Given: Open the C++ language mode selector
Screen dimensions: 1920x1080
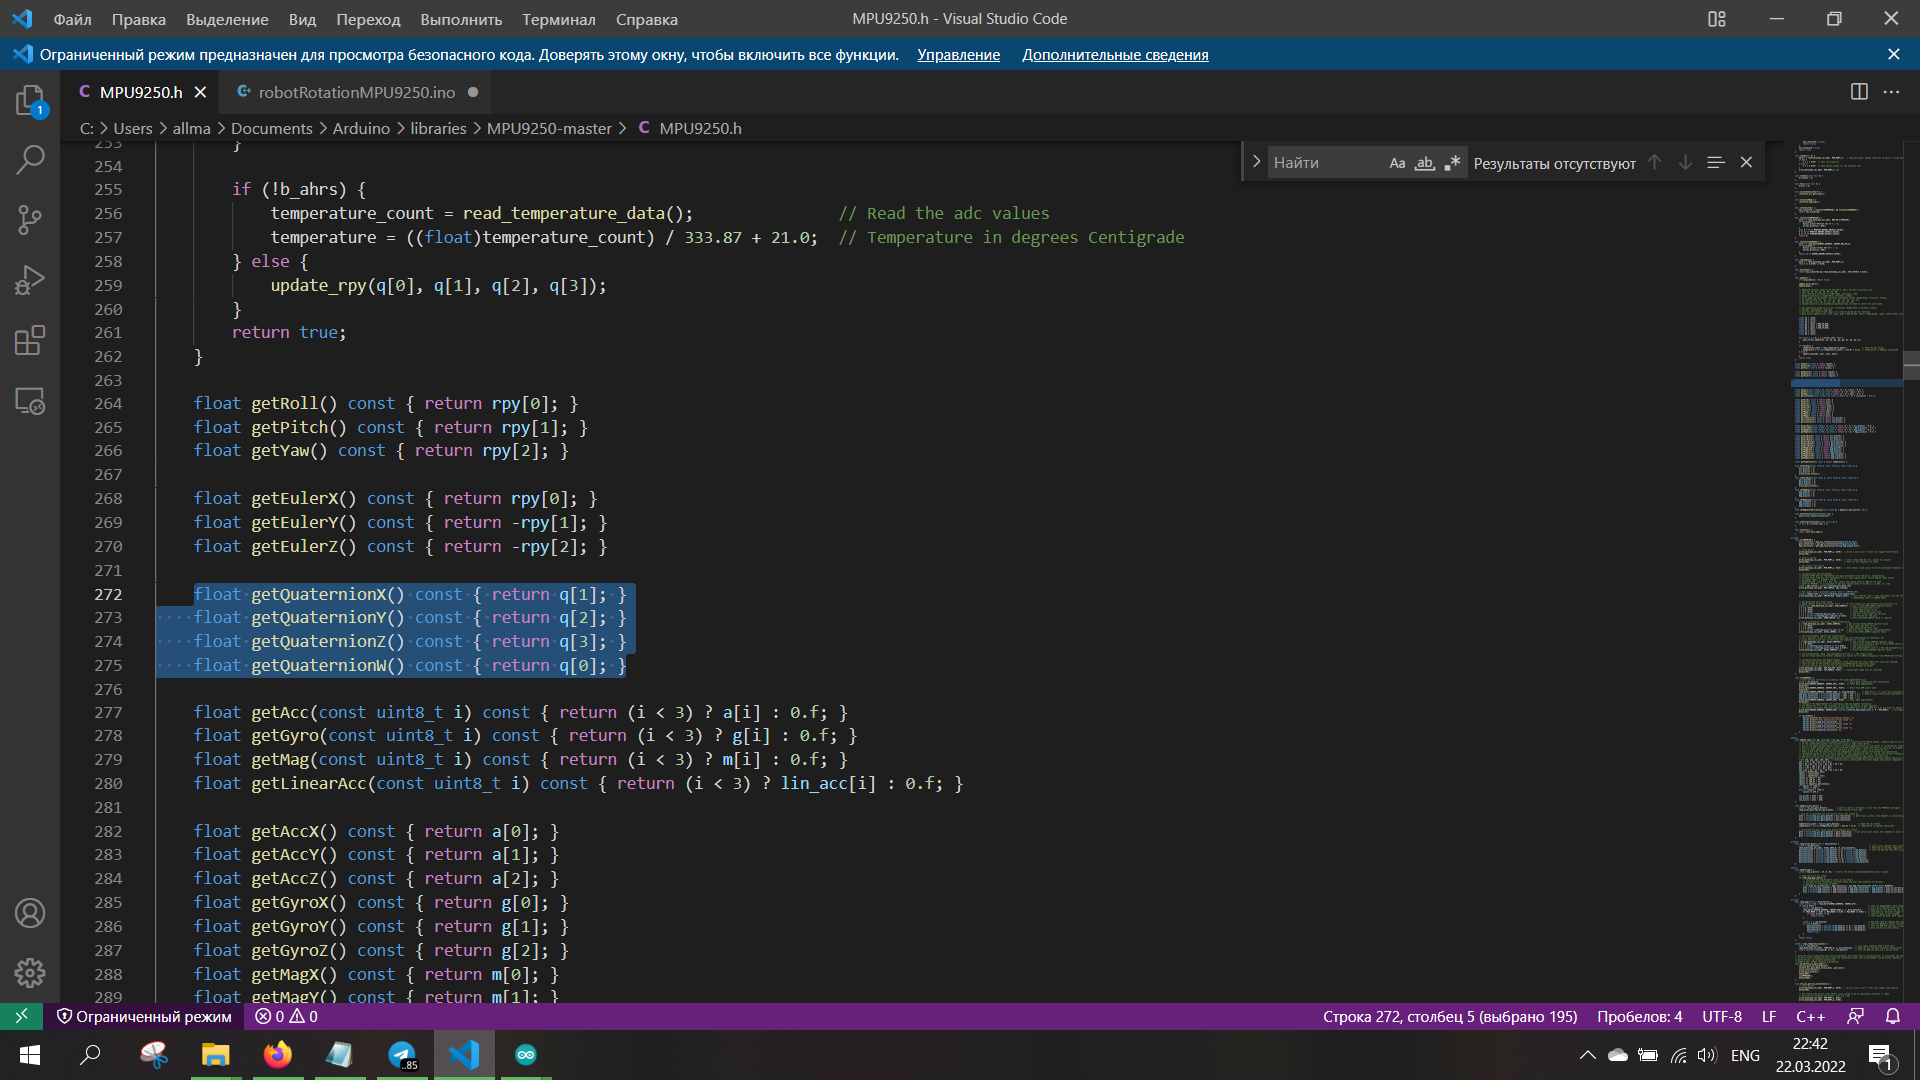Looking at the screenshot, I should [1810, 1017].
